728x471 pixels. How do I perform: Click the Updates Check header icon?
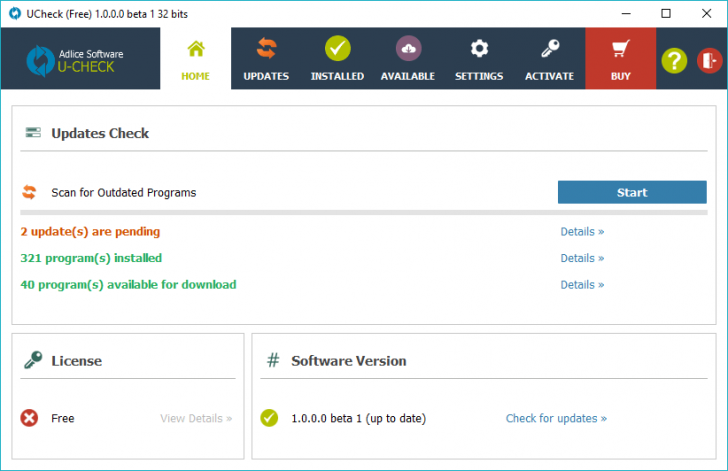tap(33, 132)
